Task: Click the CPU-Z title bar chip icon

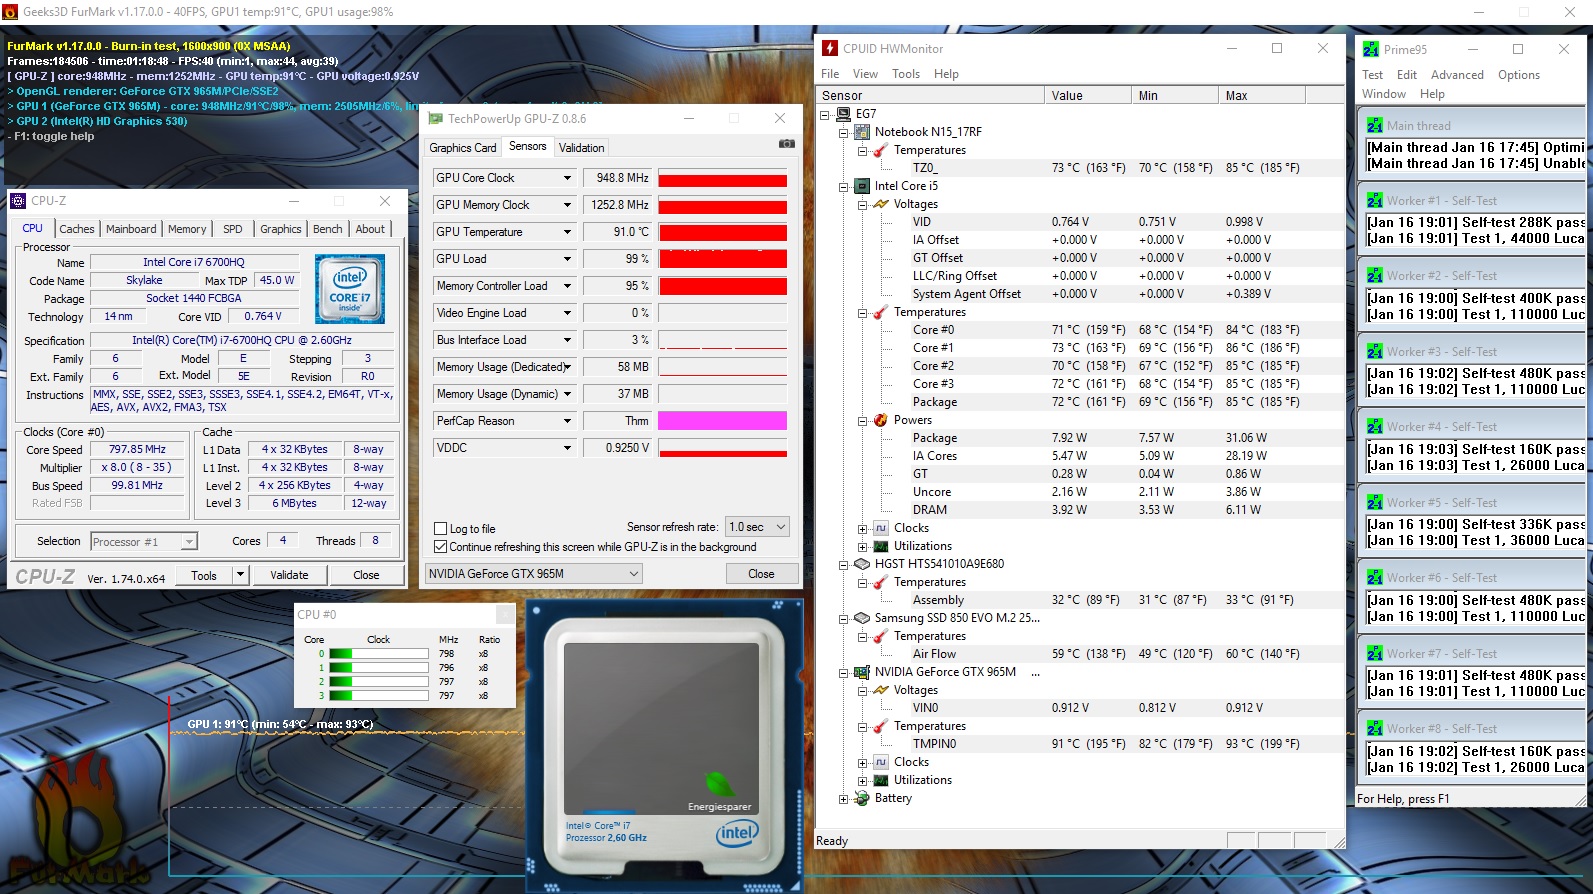Action: click(x=18, y=201)
